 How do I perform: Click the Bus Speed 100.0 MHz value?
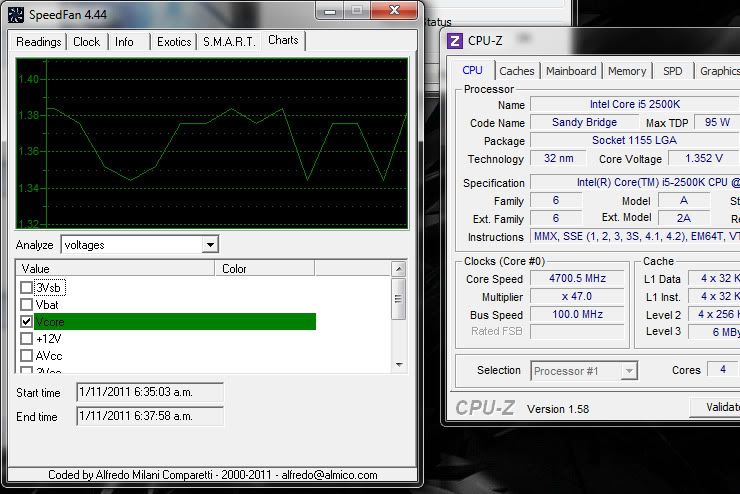point(577,314)
